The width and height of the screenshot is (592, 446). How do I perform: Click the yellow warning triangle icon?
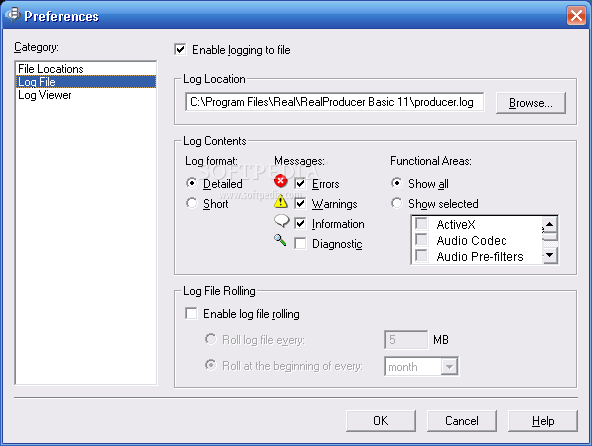281,201
